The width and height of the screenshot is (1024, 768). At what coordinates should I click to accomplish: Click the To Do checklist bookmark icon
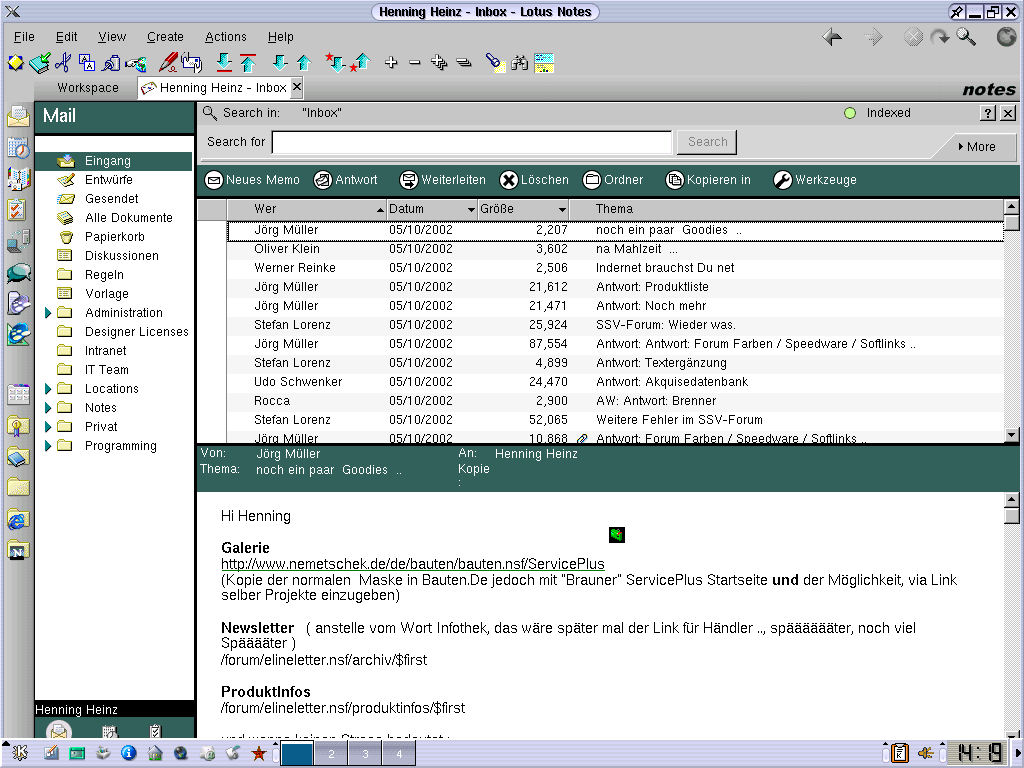click(x=17, y=210)
